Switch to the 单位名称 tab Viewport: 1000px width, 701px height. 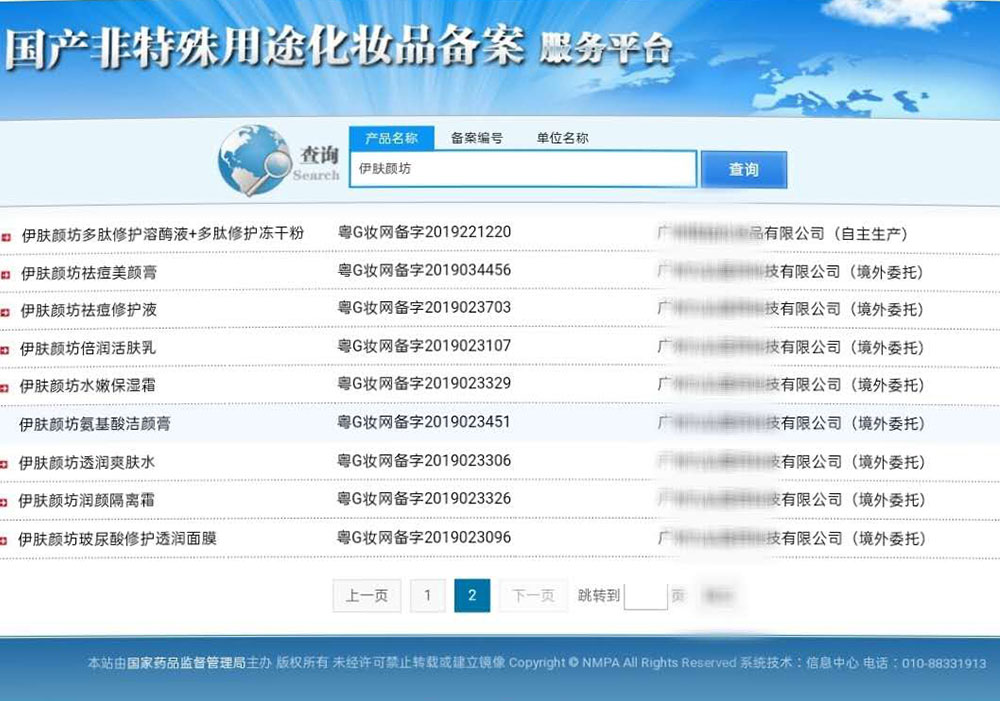562,138
